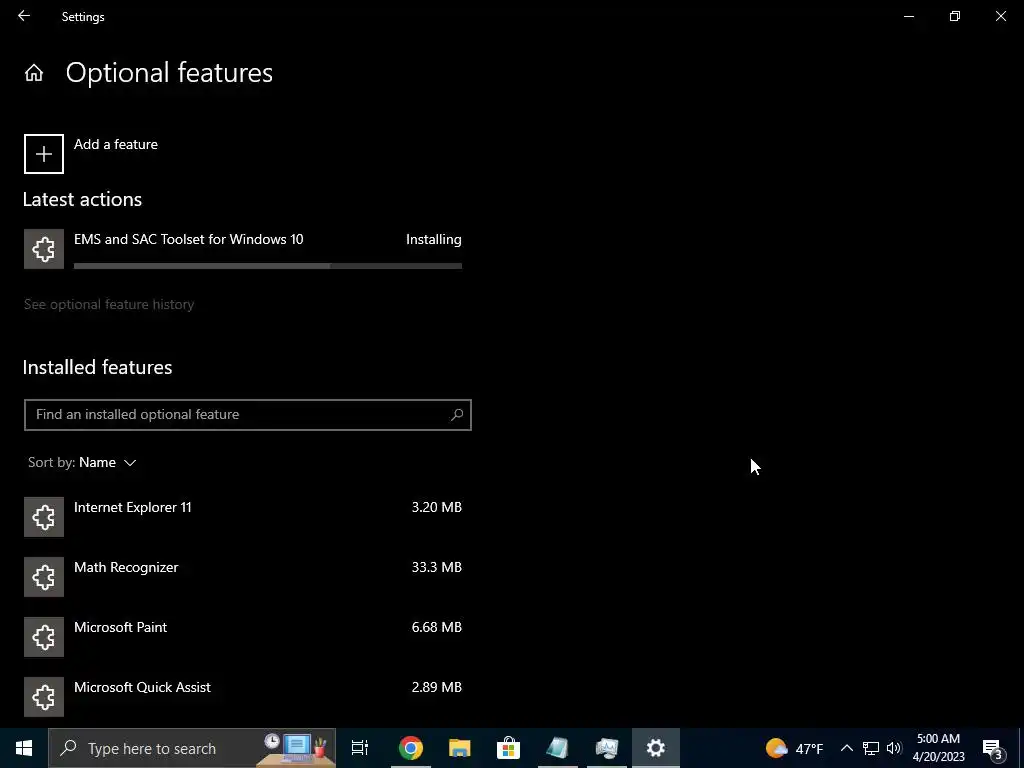Go back using the Settings back arrow
The image size is (1024, 768).
click(x=24, y=16)
